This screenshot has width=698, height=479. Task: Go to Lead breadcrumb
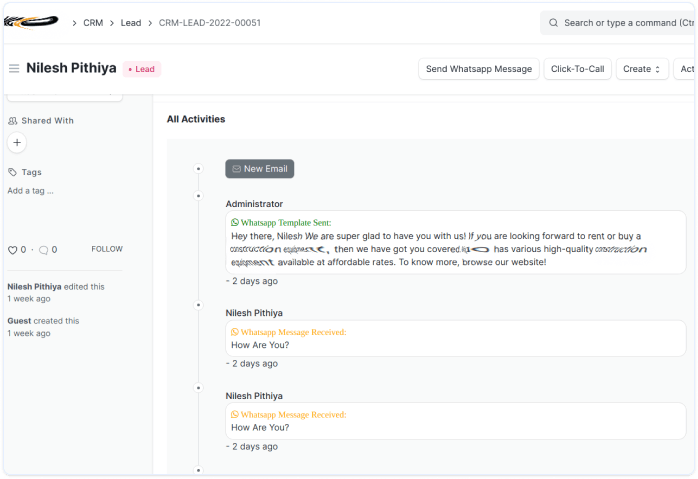[131, 23]
